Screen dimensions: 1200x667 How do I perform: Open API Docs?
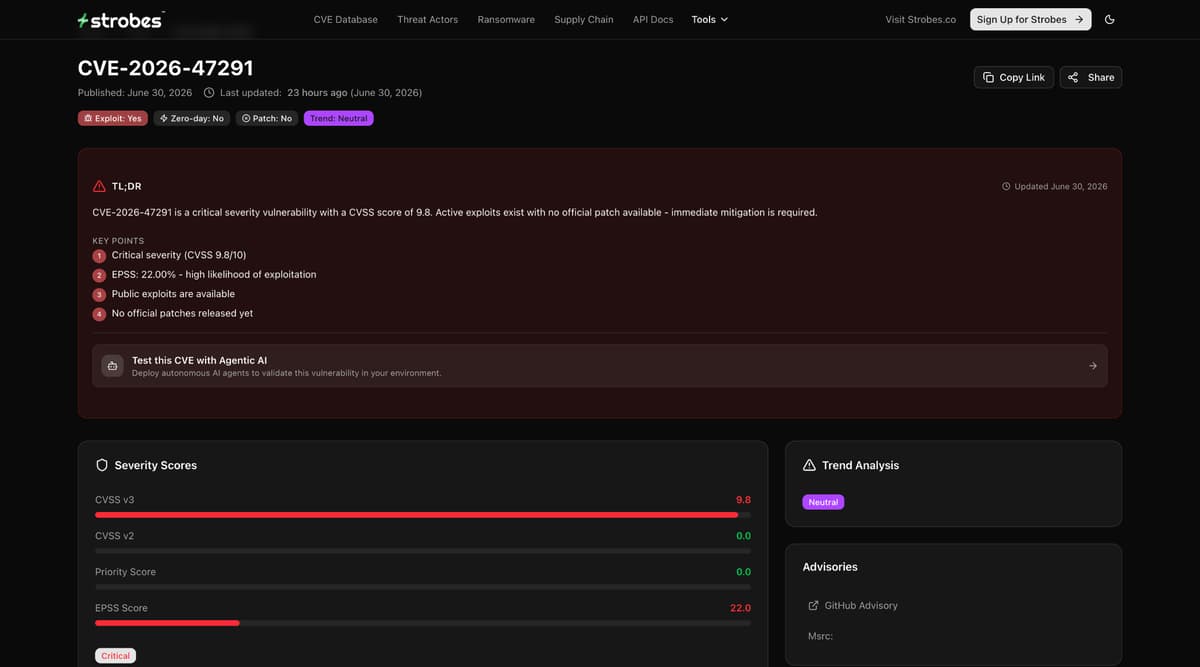pyautogui.click(x=653, y=19)
